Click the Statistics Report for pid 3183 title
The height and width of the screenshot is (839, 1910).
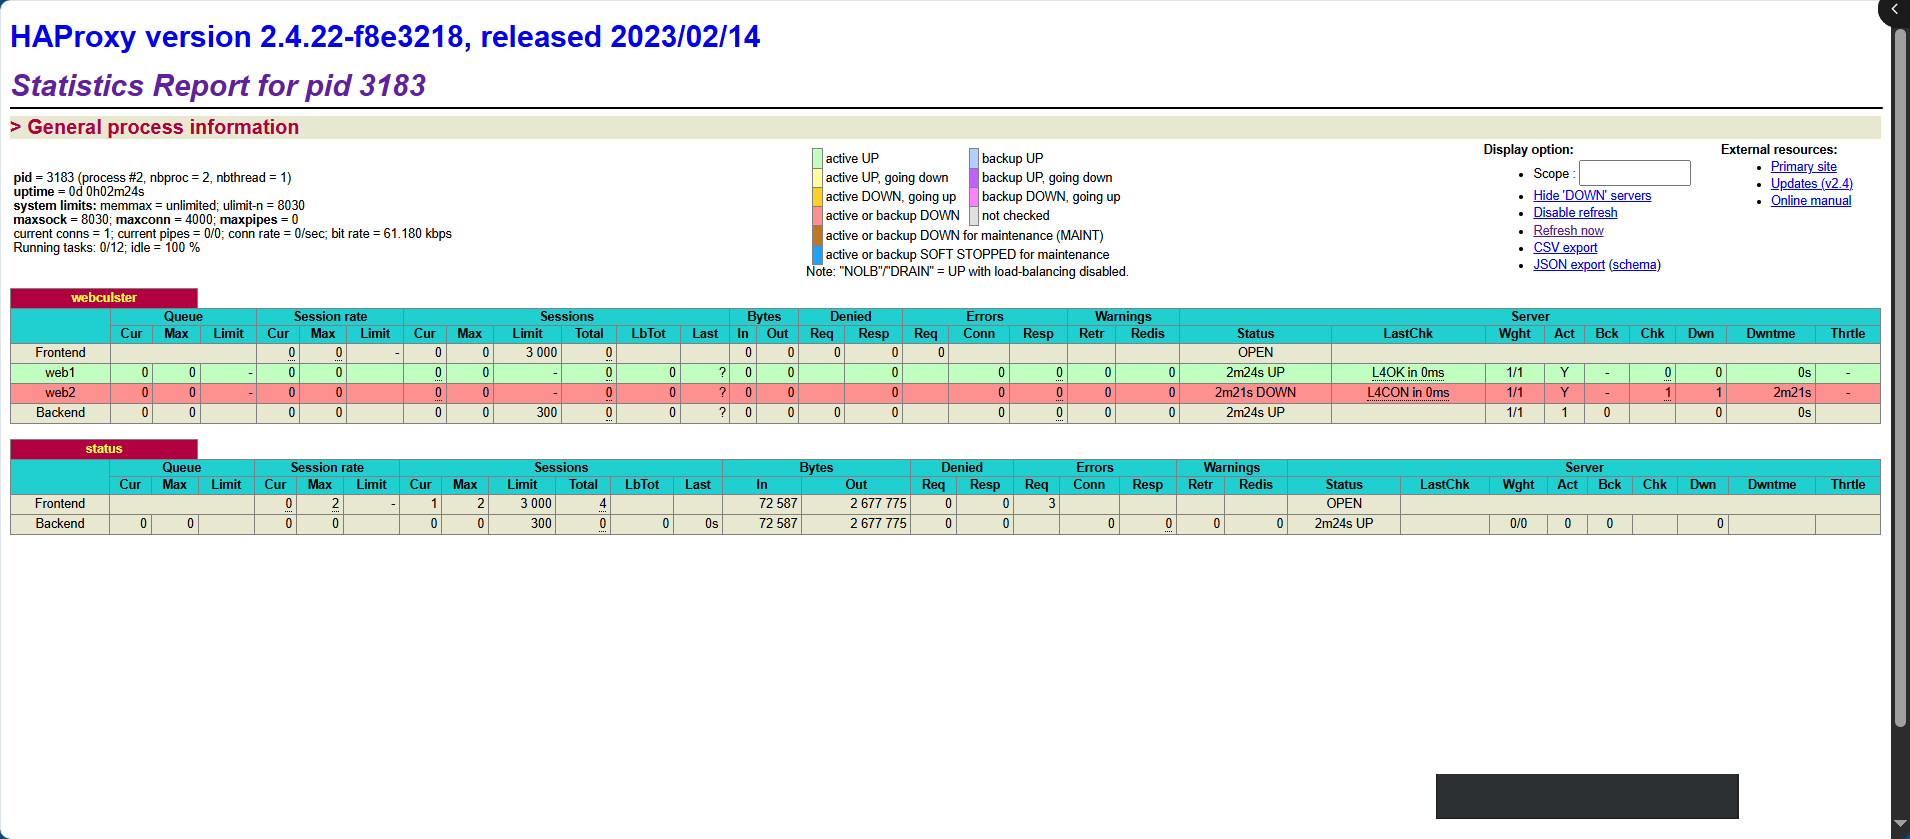pos(219,86)
